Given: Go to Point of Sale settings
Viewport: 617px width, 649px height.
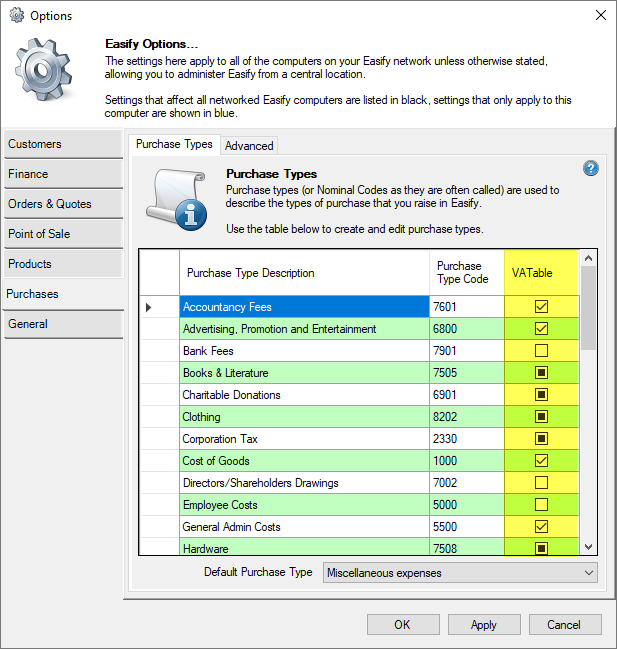Looking at the screenshot, I should (x=62, y=234).
